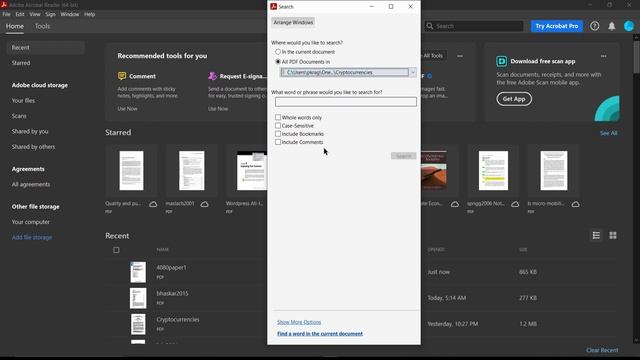Enable Whole words only checkbox
This screenshot has width=640, height=360.
tap(278, 117)
